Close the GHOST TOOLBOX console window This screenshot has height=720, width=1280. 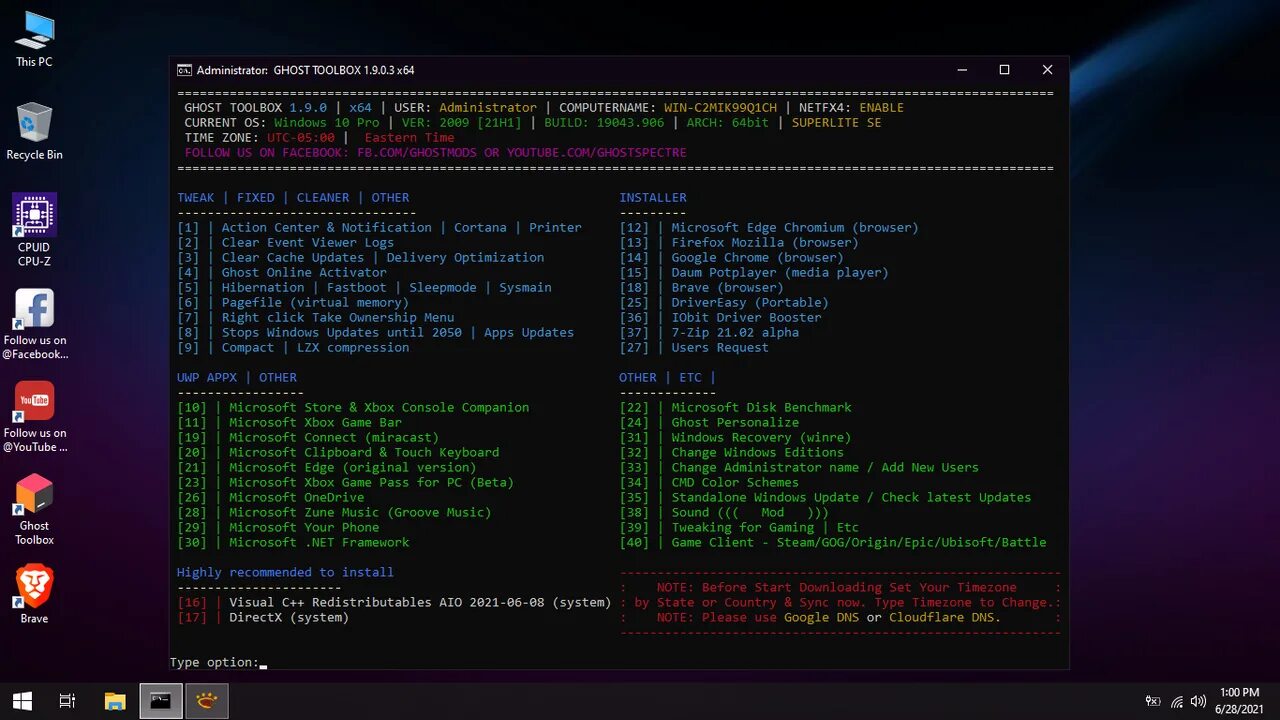[1047, 70]
